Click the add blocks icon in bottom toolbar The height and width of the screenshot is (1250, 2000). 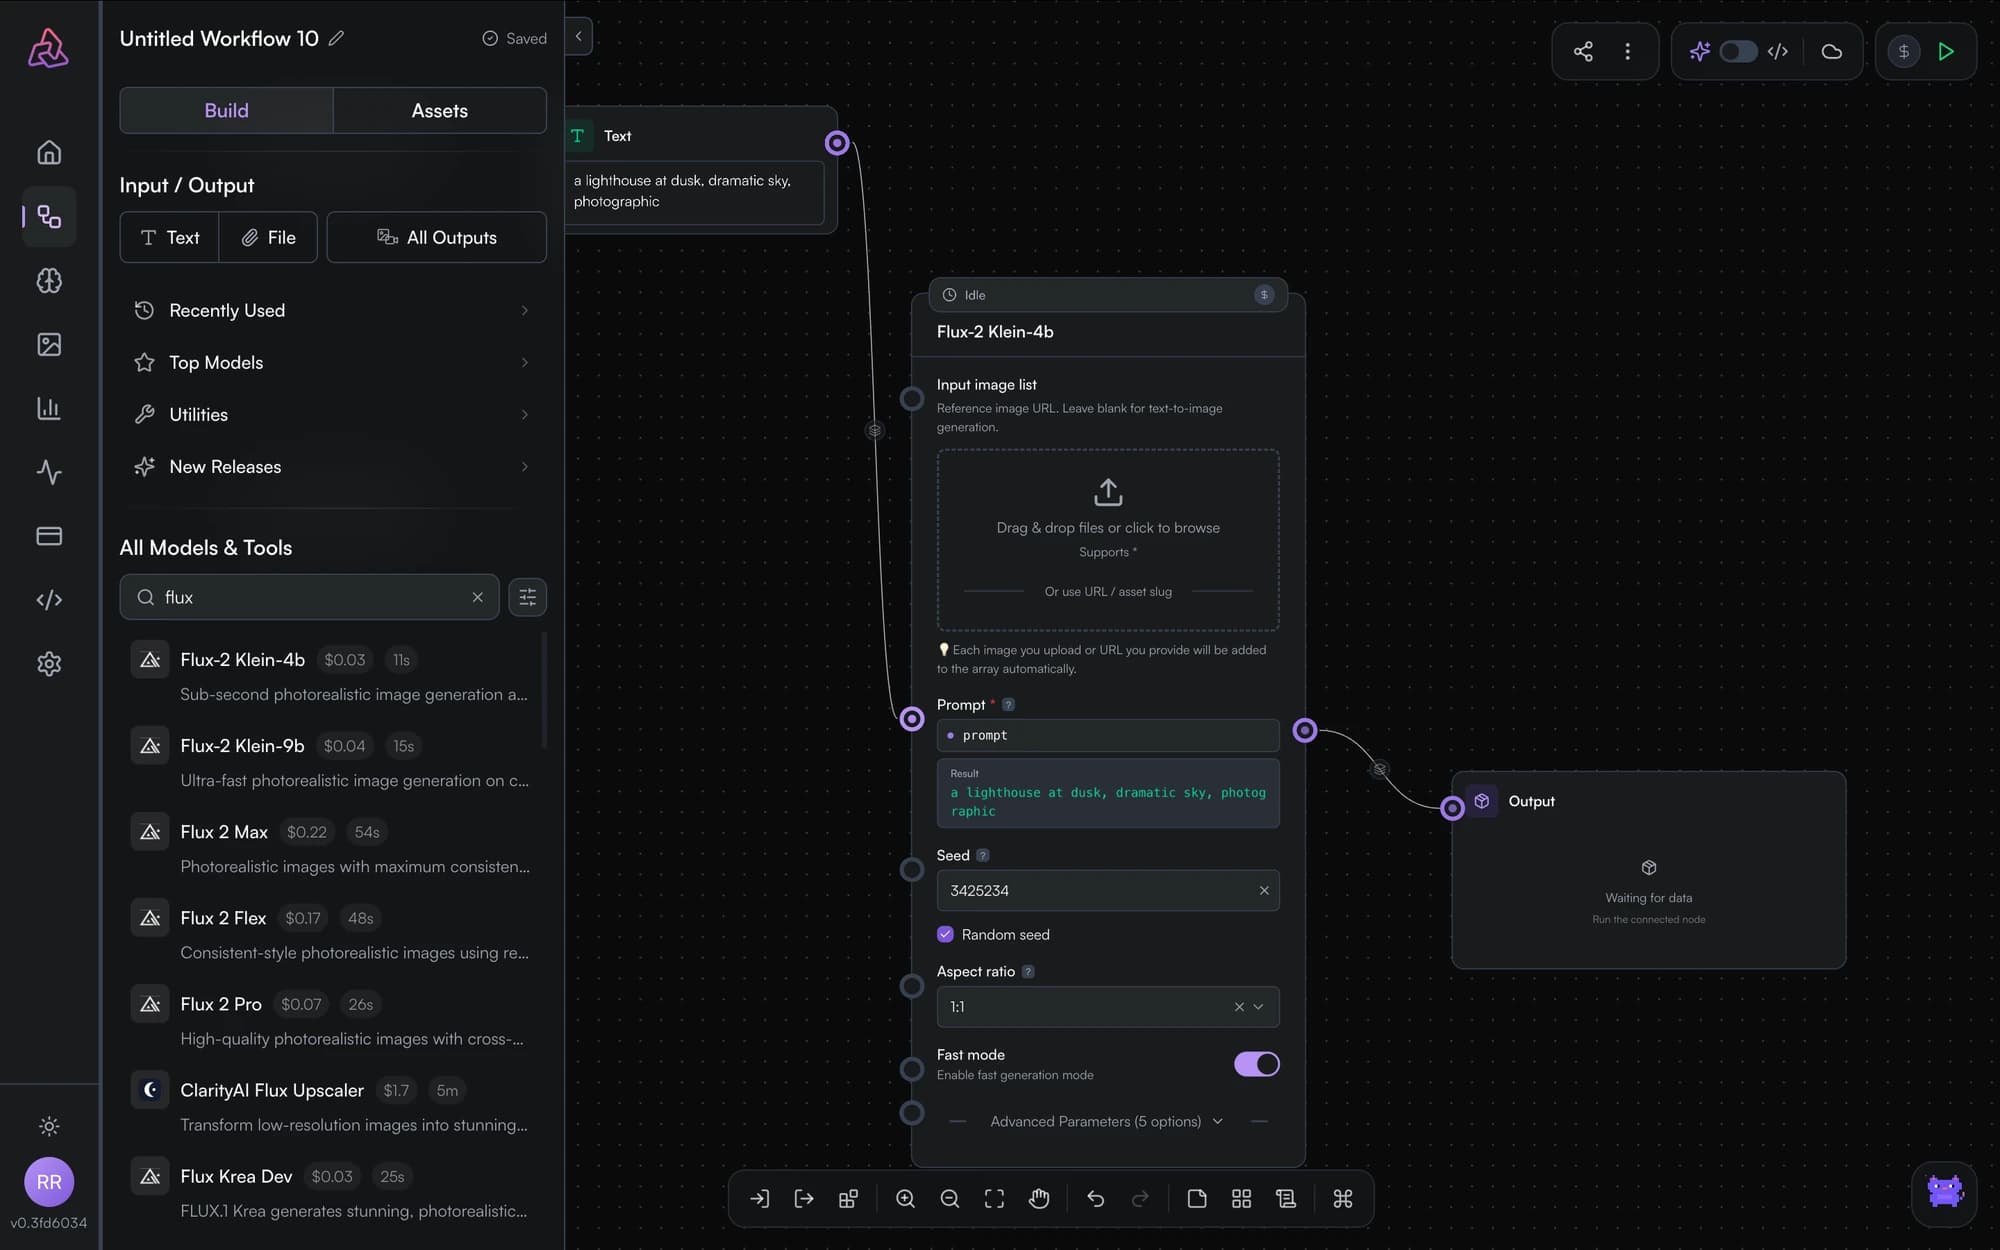(848, 1198)
